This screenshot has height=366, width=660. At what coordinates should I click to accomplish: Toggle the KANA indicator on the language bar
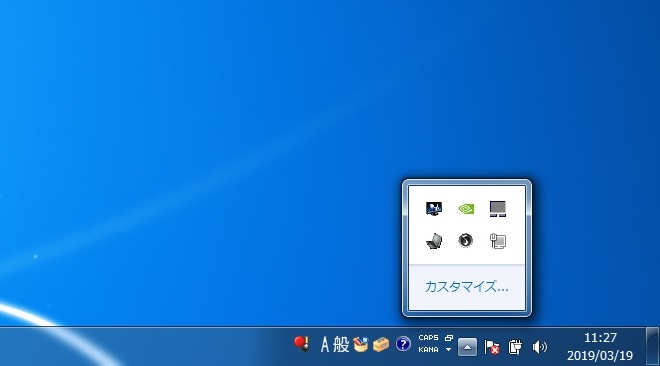point(428,350)
